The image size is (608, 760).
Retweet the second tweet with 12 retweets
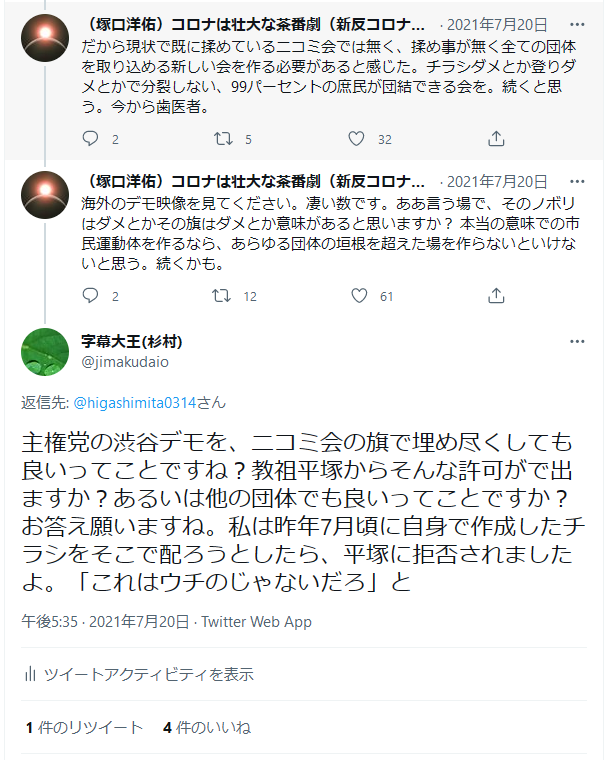[223, 295]
